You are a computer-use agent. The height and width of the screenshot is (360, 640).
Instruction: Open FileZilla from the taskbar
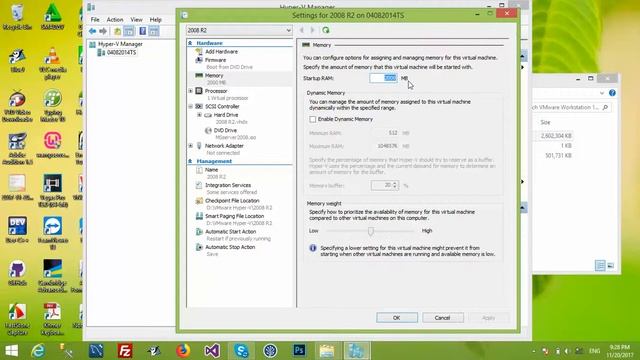point(125,351)
